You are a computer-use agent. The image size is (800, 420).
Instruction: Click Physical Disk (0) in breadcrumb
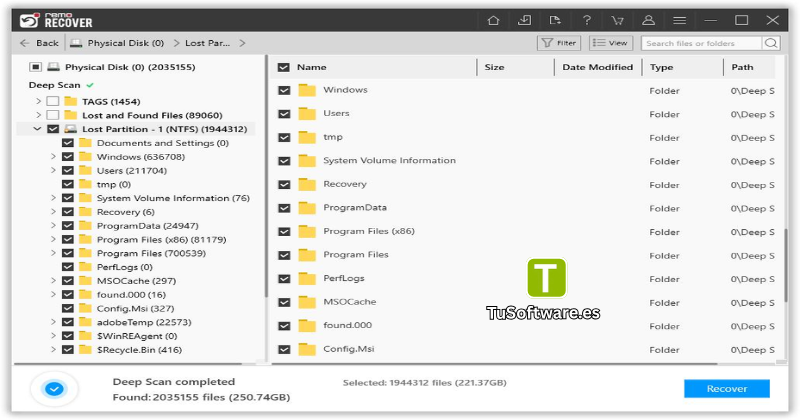pos(126,43)
